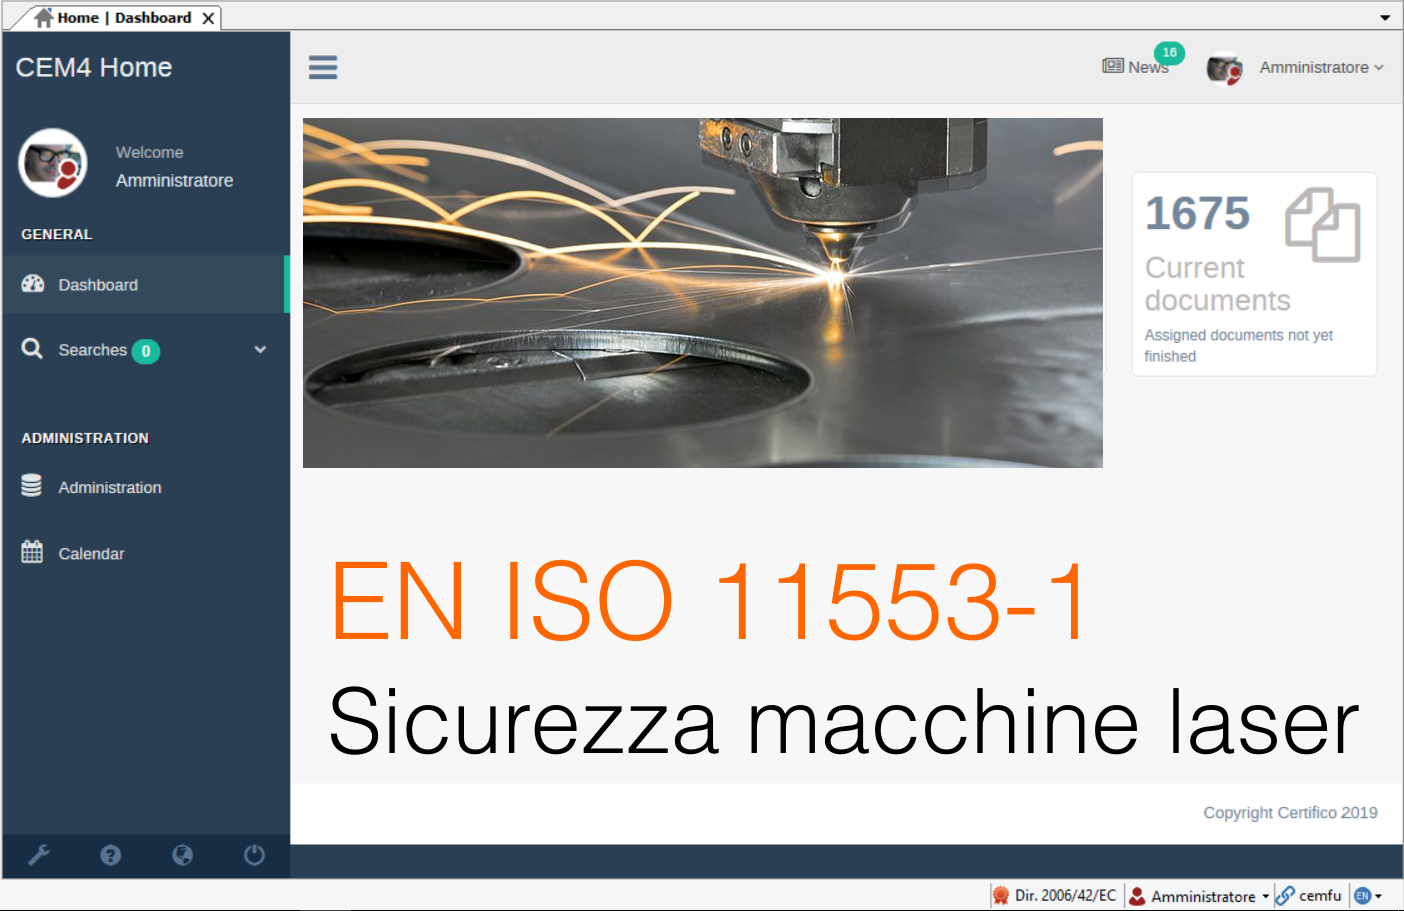The image size is (1404, 911).
Task: Open the wrench settings icon in sidebar footer
Action: pos(39,855)
